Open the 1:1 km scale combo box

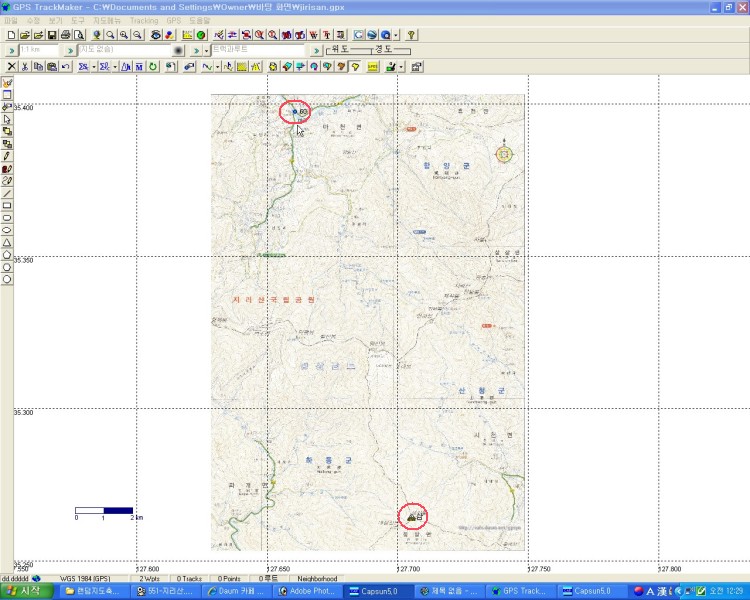[38, 50]
